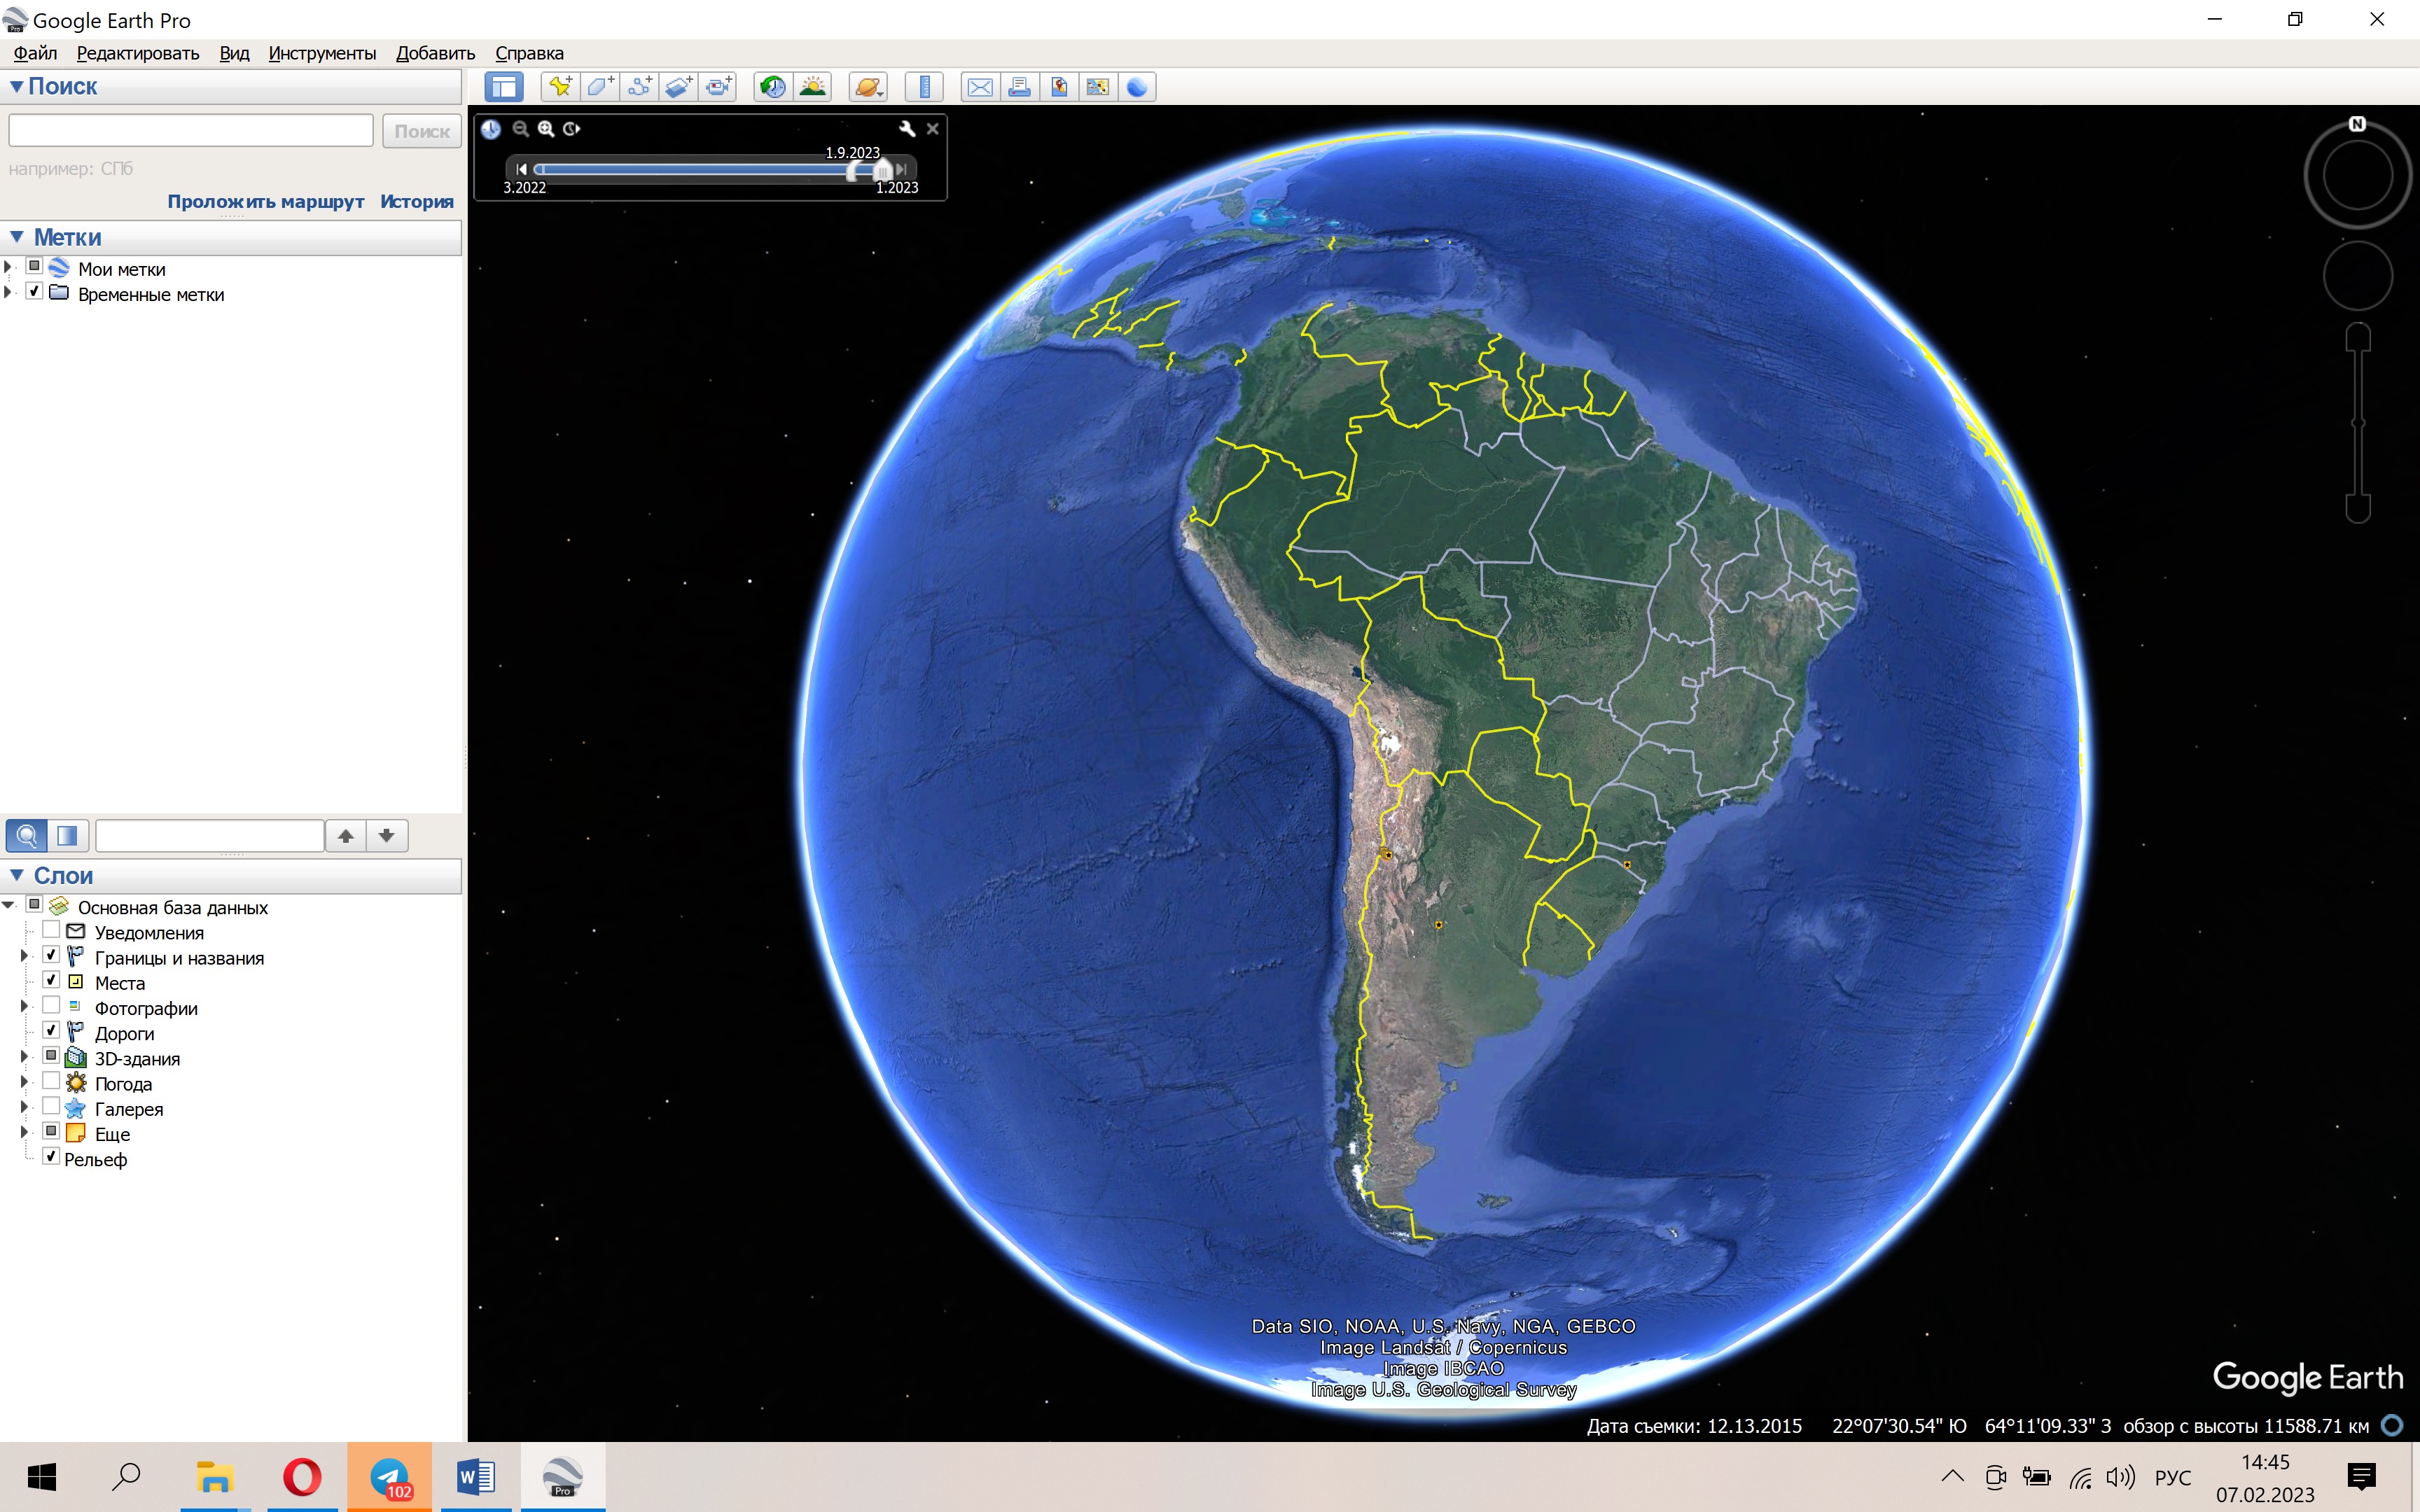Open the Инструменты menu
The width and height of the screenshot is (2420, 1512).
click(322, 53)
